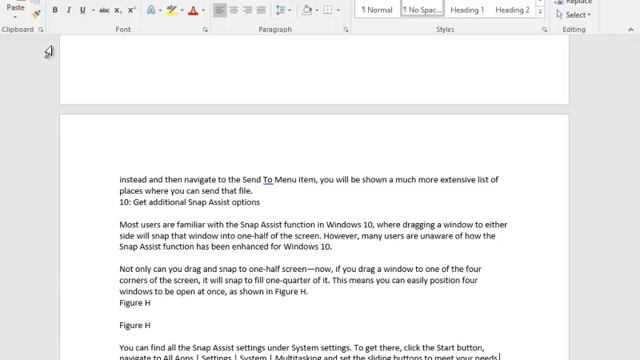
Task: Align text right
Action: pyautogui.click(x=247, y=10)
